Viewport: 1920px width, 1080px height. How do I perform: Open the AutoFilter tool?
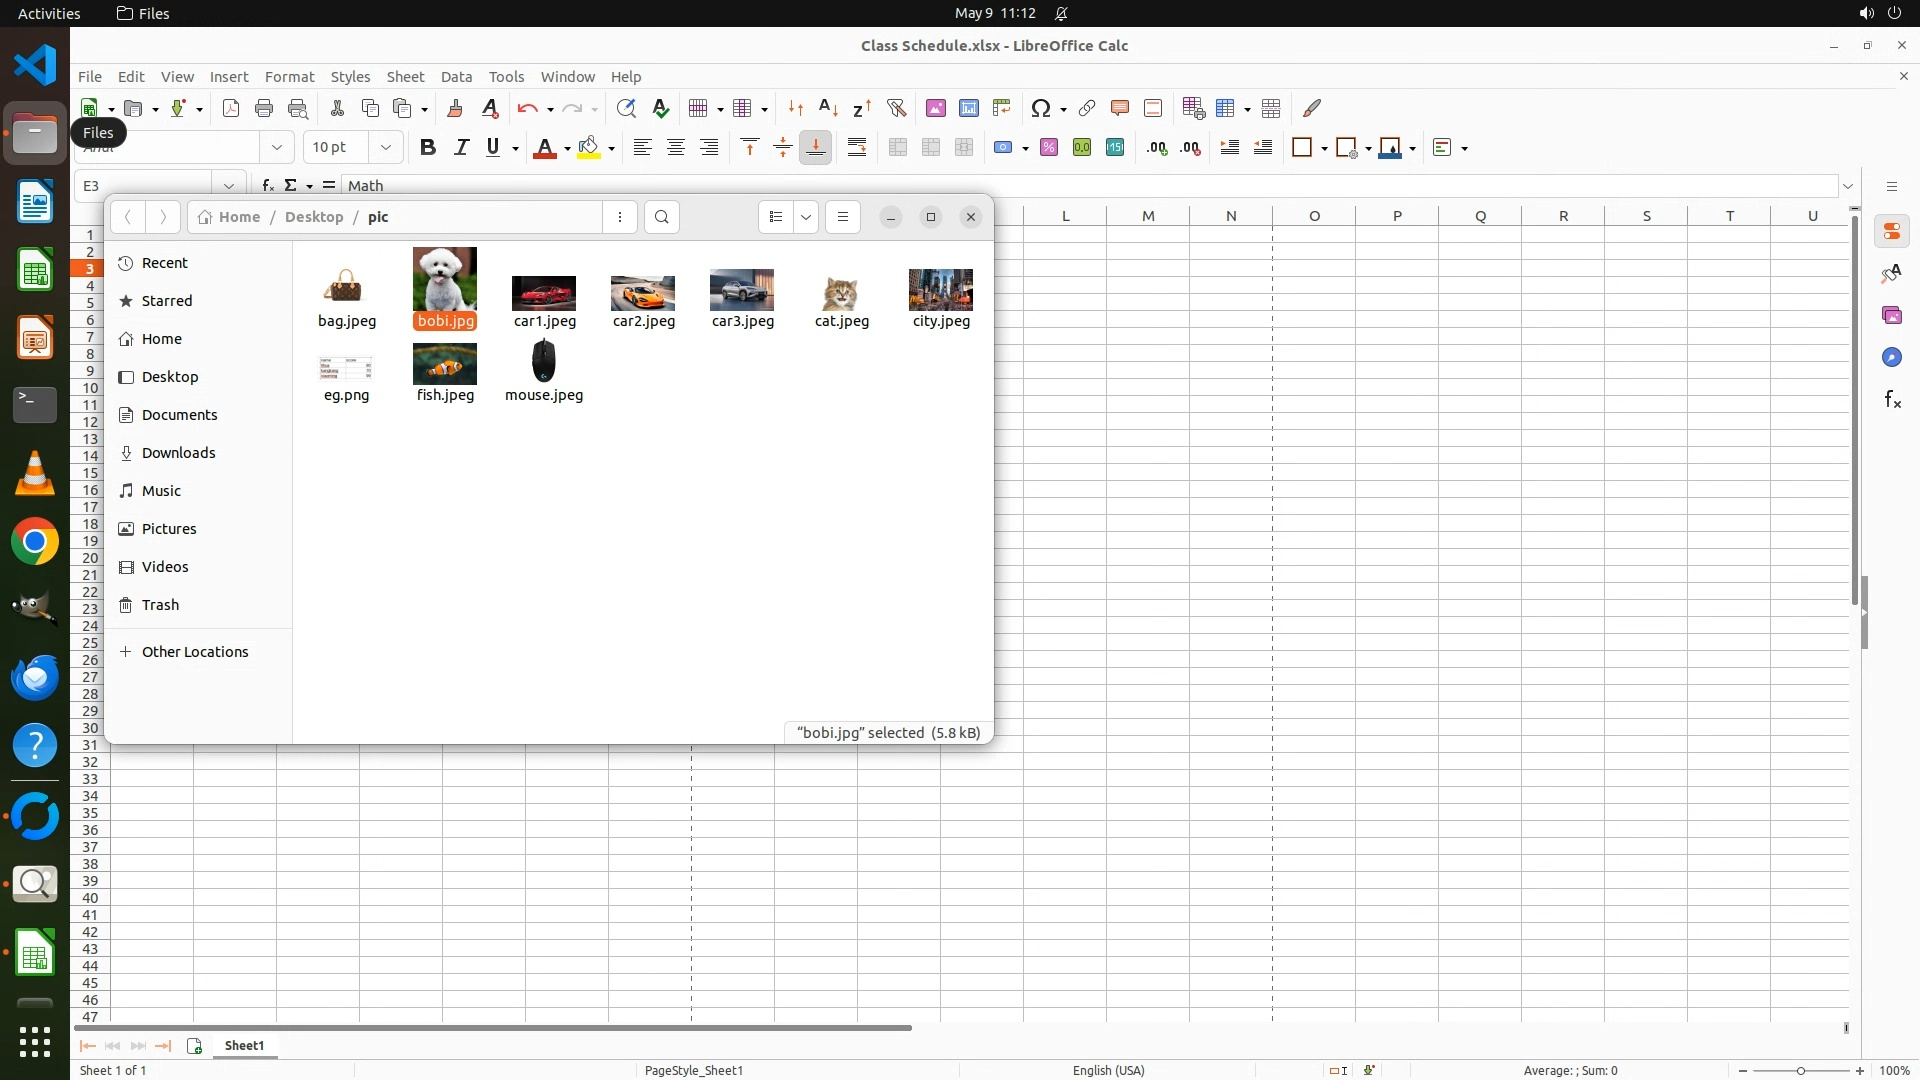click(896, 108)
